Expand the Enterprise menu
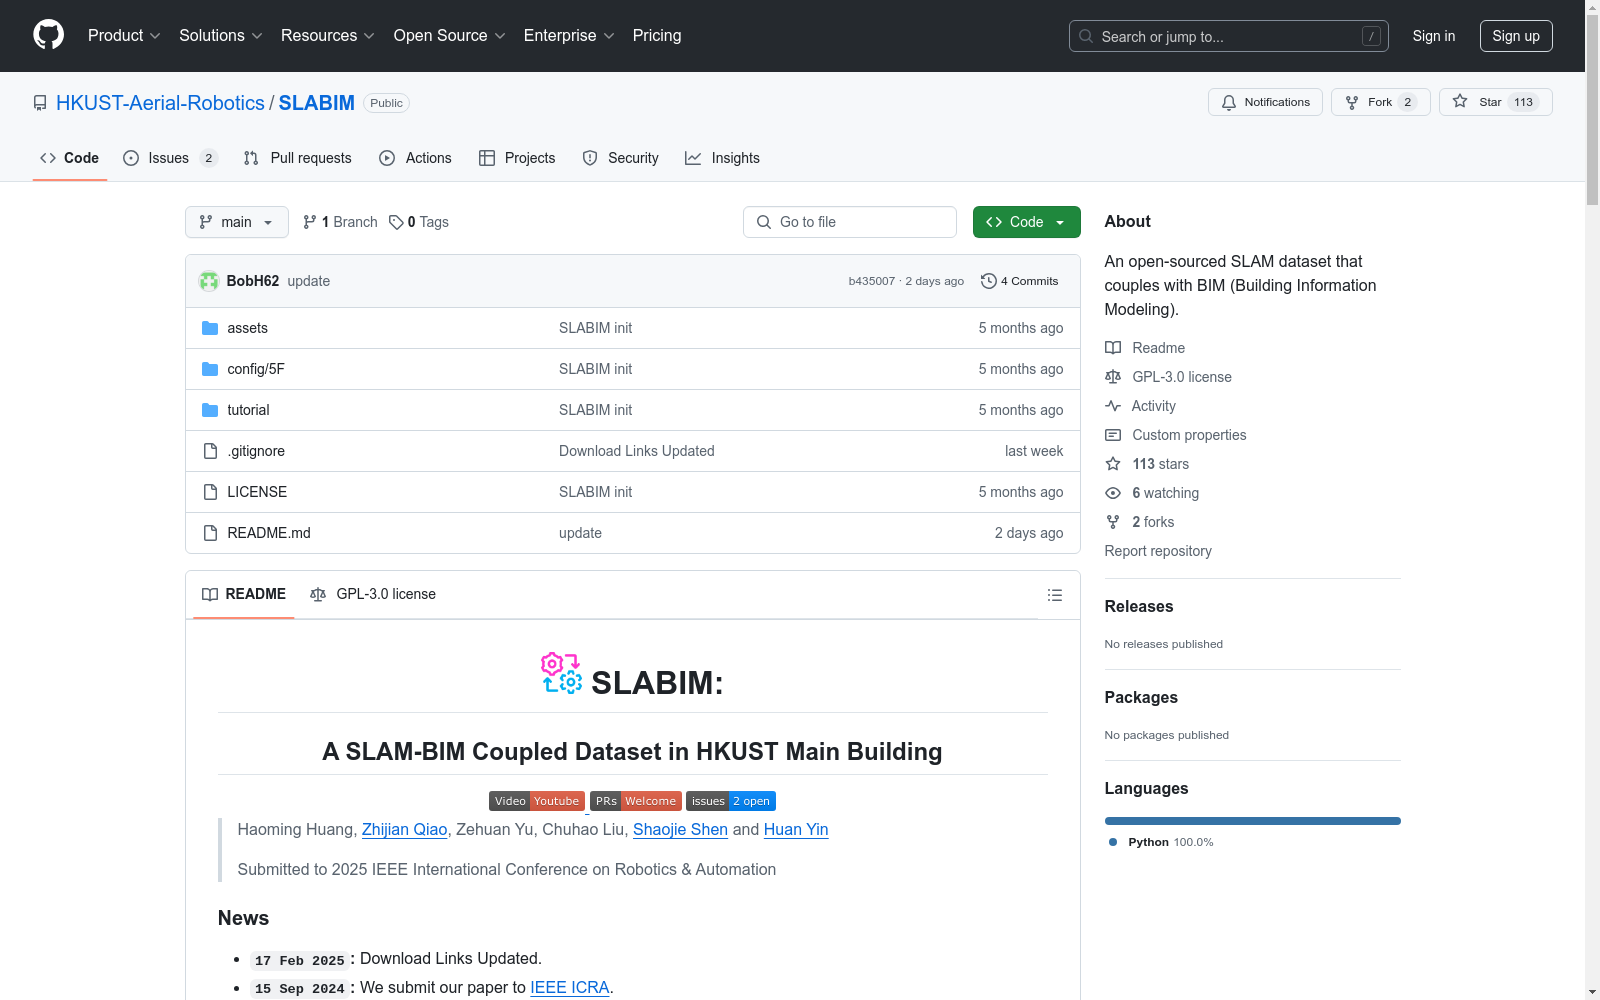The width and height of the screenshot is (1600, 1000). [569, 36]
